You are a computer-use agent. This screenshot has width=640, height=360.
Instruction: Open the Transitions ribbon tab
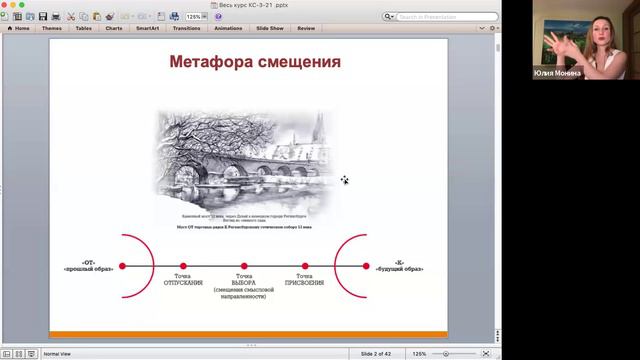pos(187,28)
